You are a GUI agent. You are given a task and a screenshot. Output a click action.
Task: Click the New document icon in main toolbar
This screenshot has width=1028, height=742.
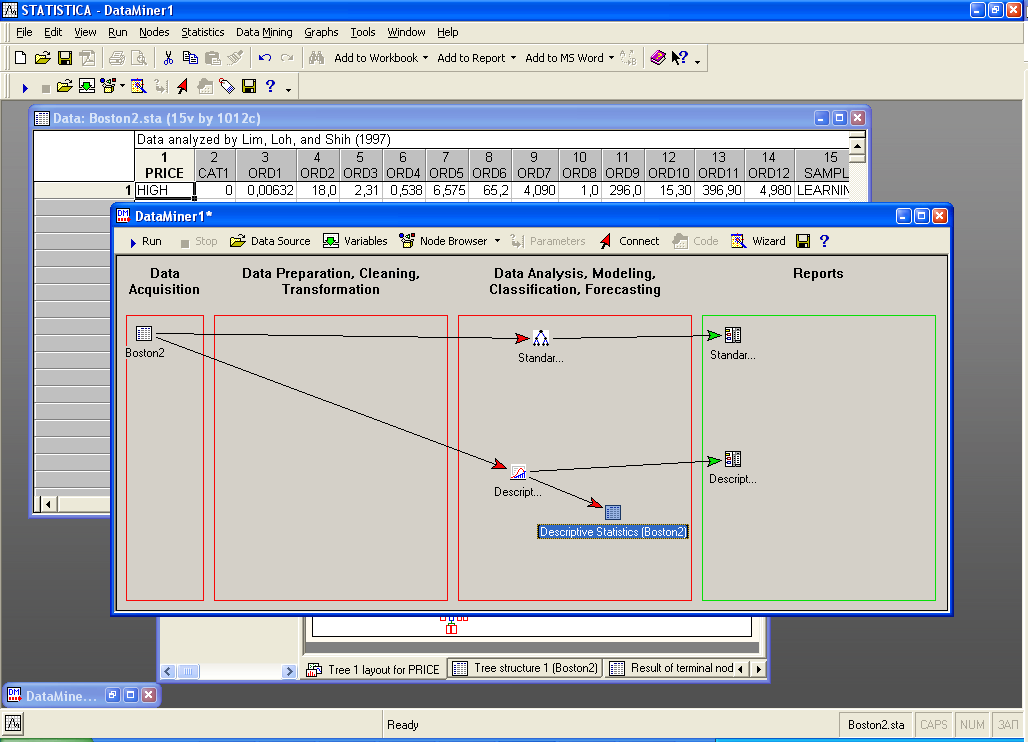[x=20, y=58]
